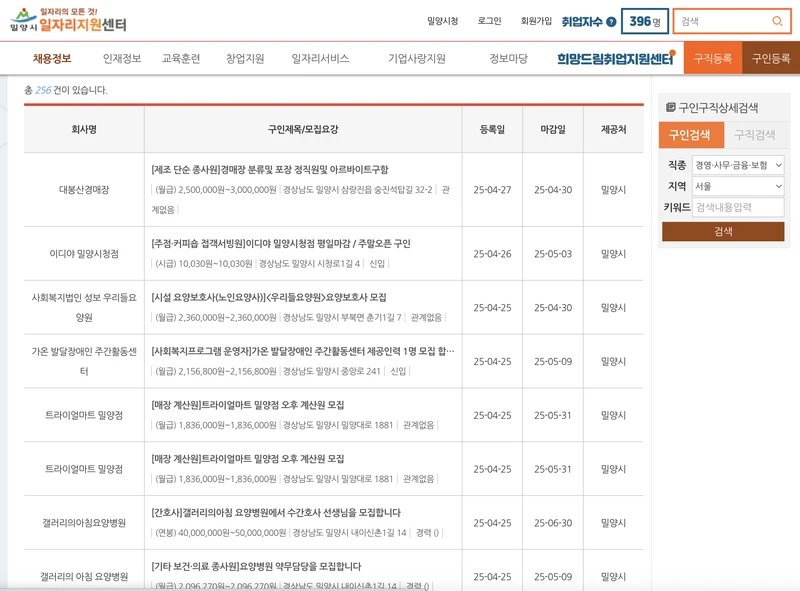Click the 구인구직상세검색 panel icon
800x591 pixels.
pos(670,107)
